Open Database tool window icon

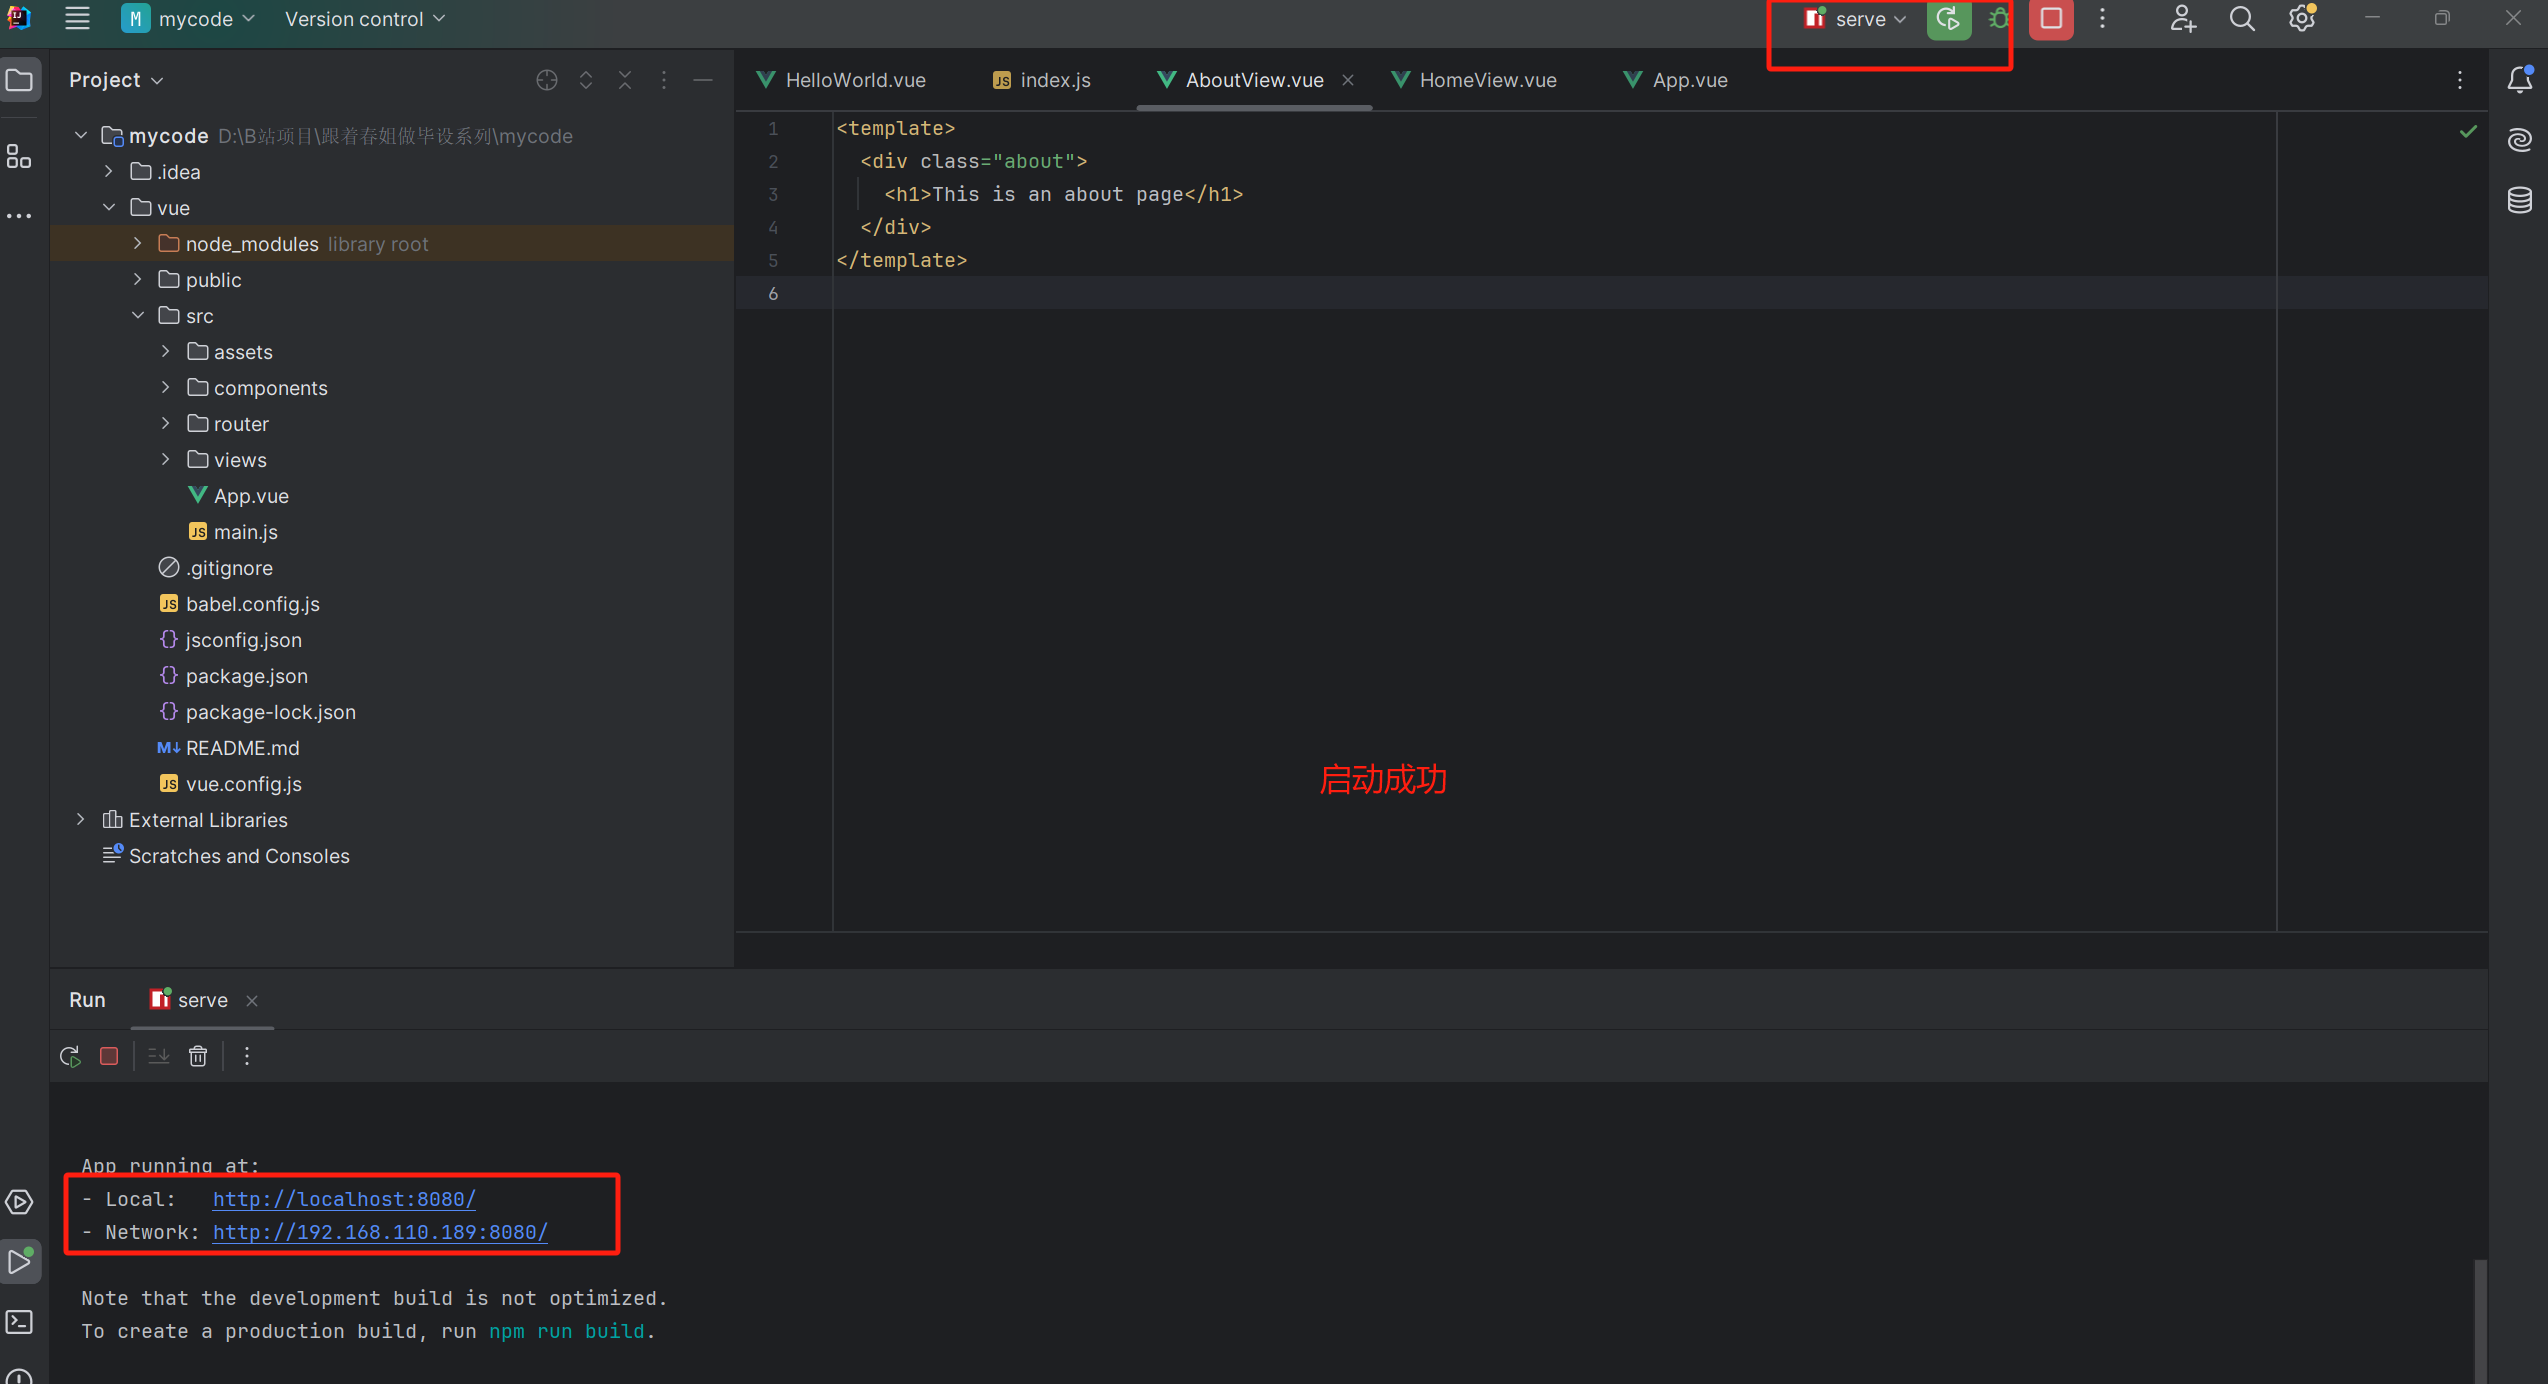[x=2520, y=200]
